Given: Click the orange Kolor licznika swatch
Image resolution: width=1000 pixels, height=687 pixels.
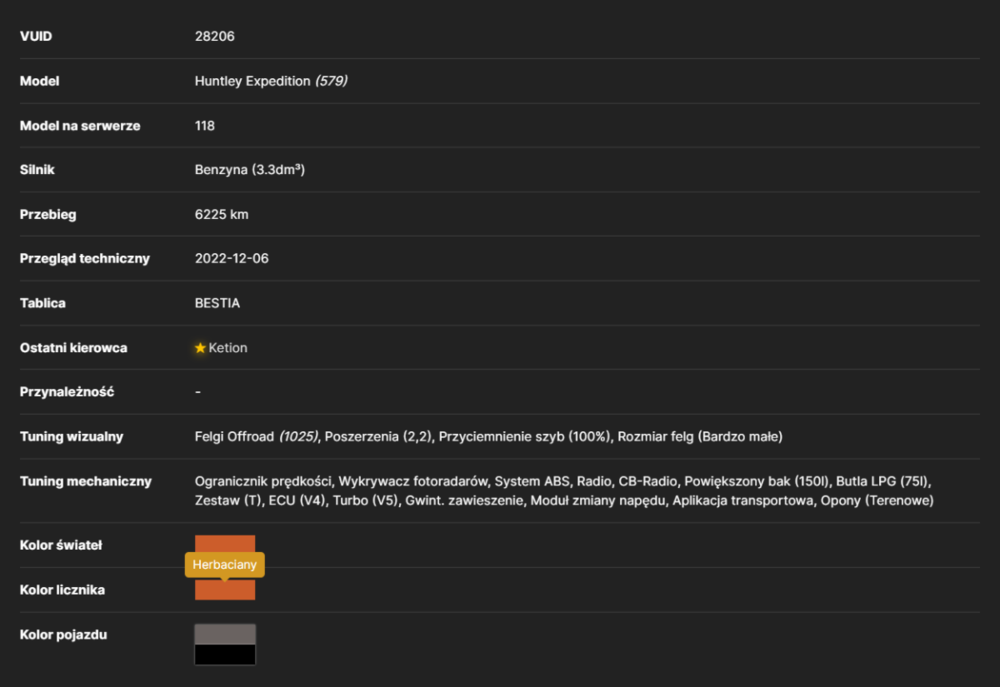Looking at the screenshot, I should [x=225, y=590].
